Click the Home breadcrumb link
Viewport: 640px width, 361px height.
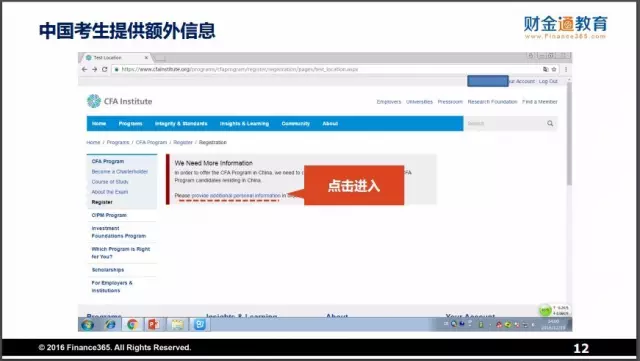pos(93,142)
